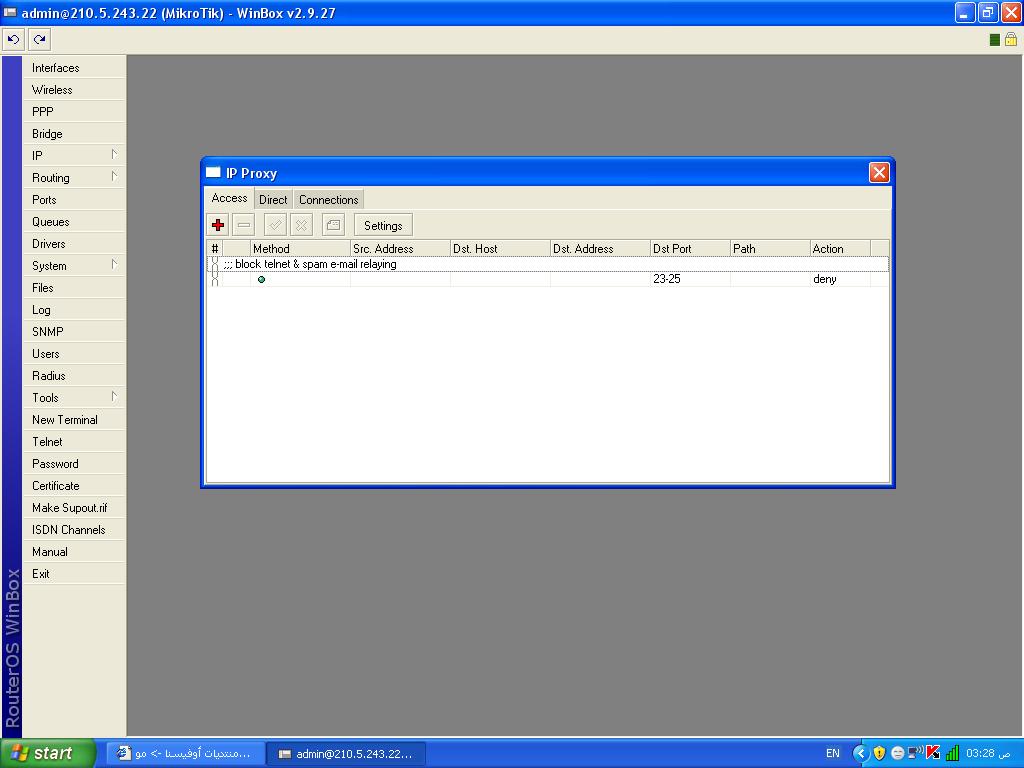Screen dimensions: 1024x768
Task: Switch to the Direct tab
Action: [273, 200]
